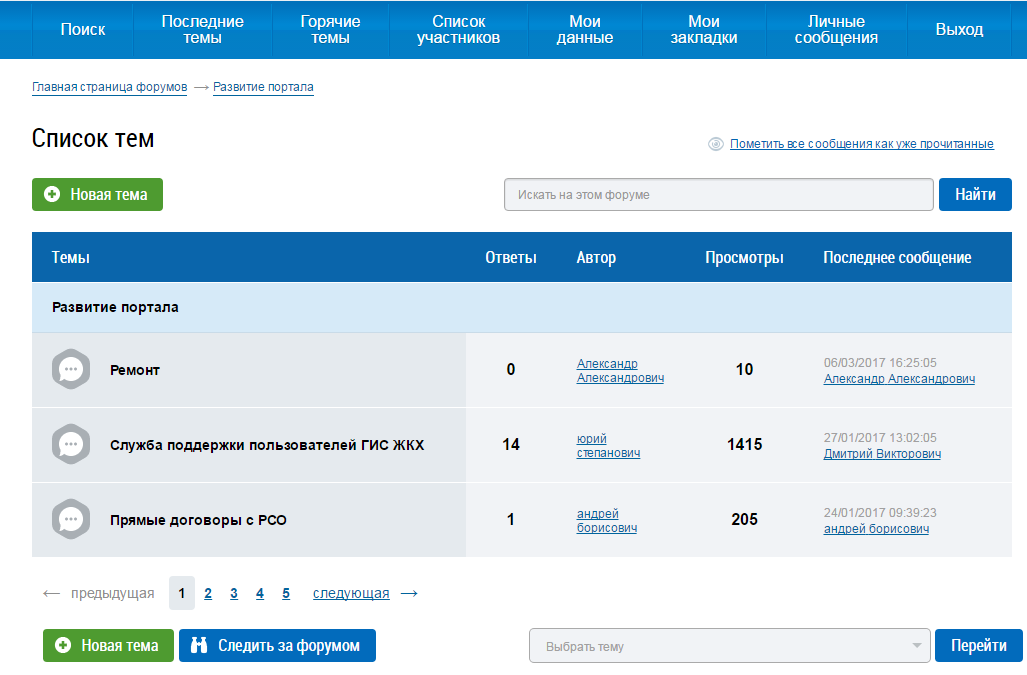This screenshot has height=675, width=1027.
Task: Click the right arrow after следующая
Action: point(409,594)
